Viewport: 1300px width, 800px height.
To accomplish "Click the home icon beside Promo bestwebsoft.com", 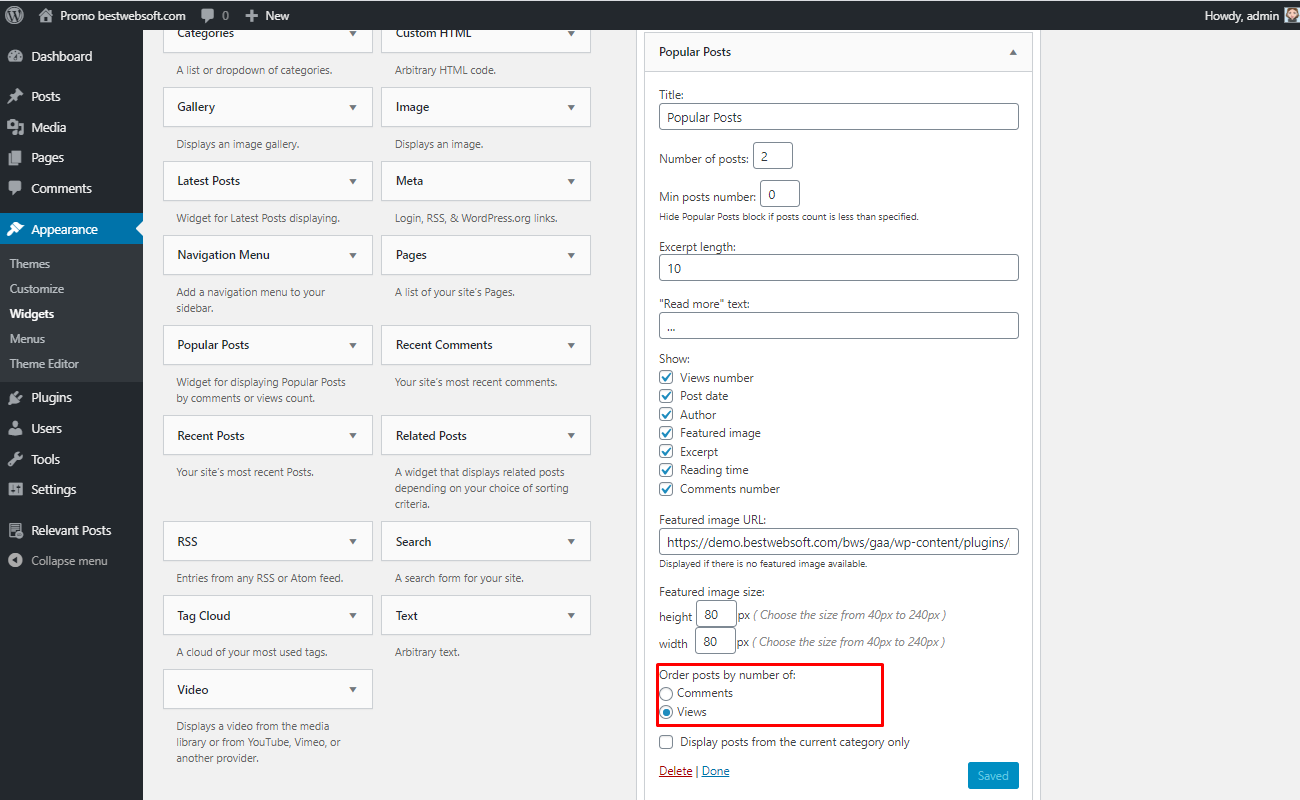I will (x=46, y=15).
